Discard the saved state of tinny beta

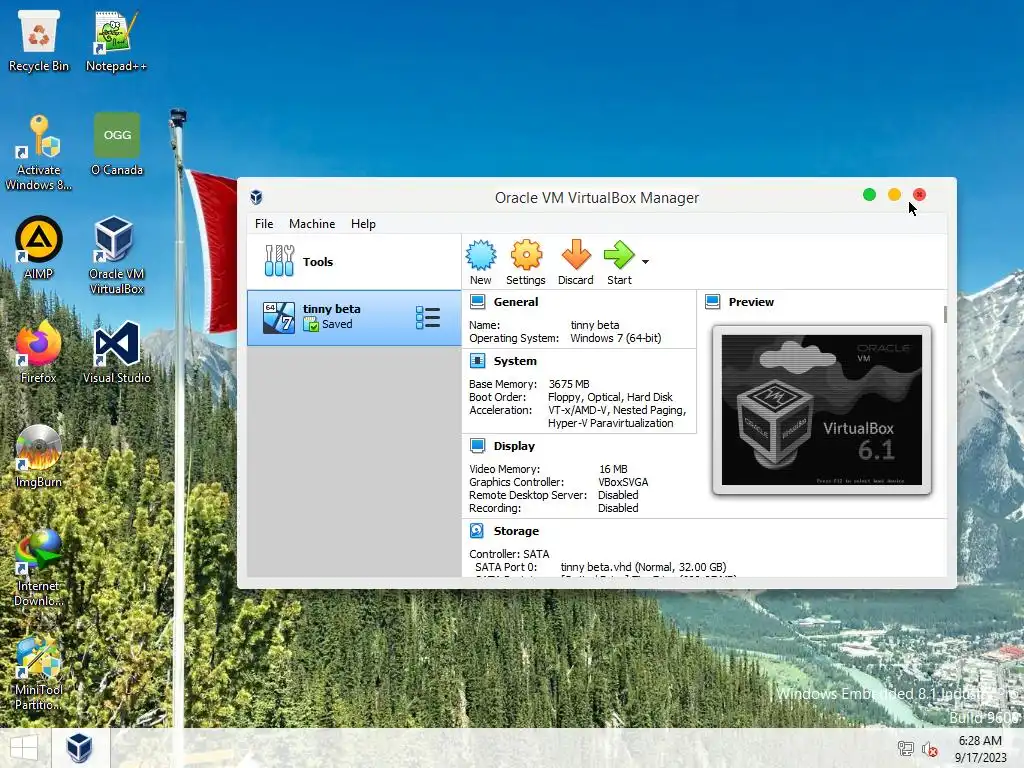575,262
